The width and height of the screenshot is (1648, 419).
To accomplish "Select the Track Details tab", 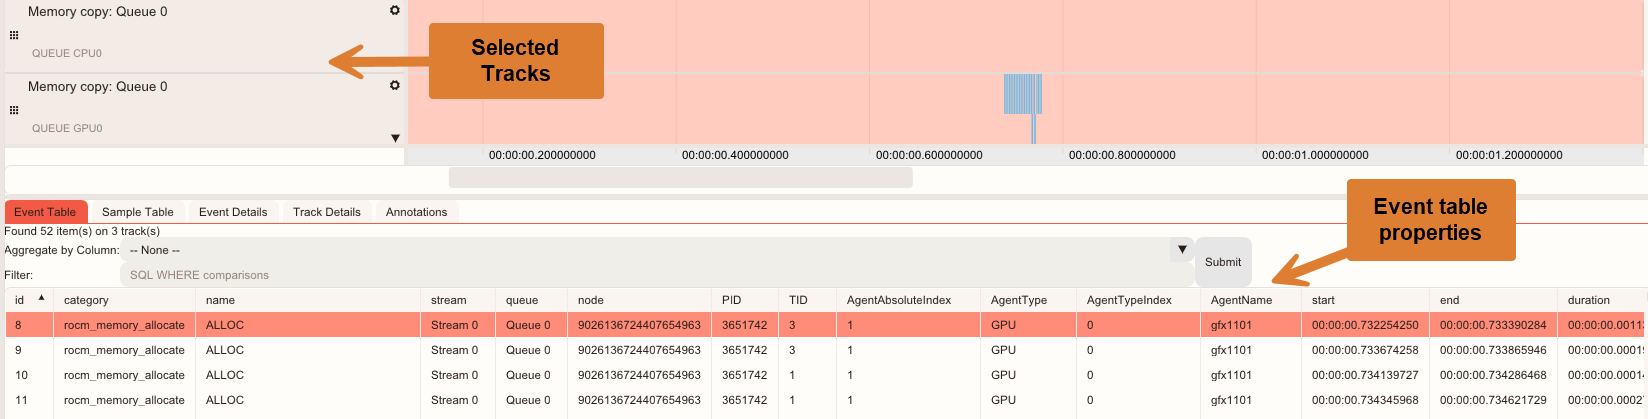I will [326, 212].
